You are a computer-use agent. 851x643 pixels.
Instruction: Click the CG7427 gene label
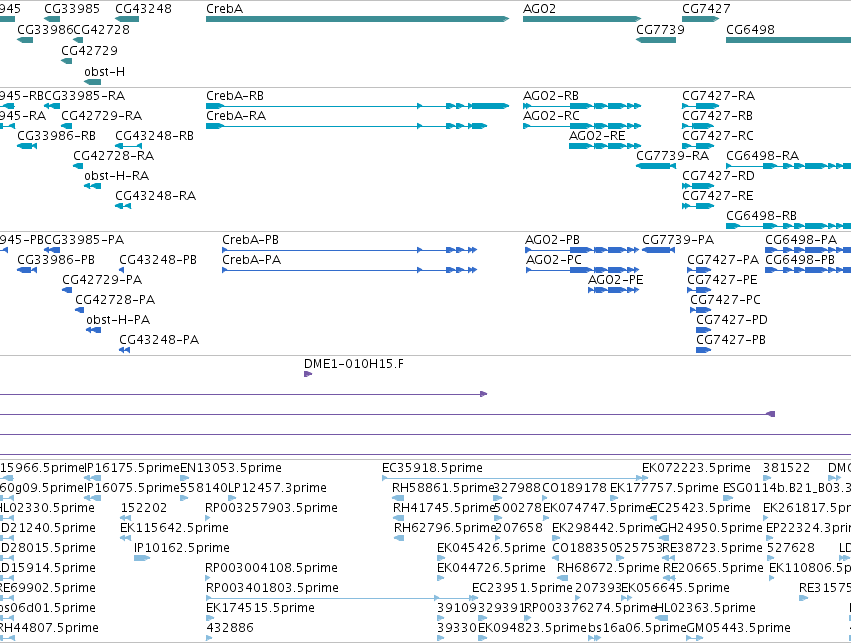point(706,9)
